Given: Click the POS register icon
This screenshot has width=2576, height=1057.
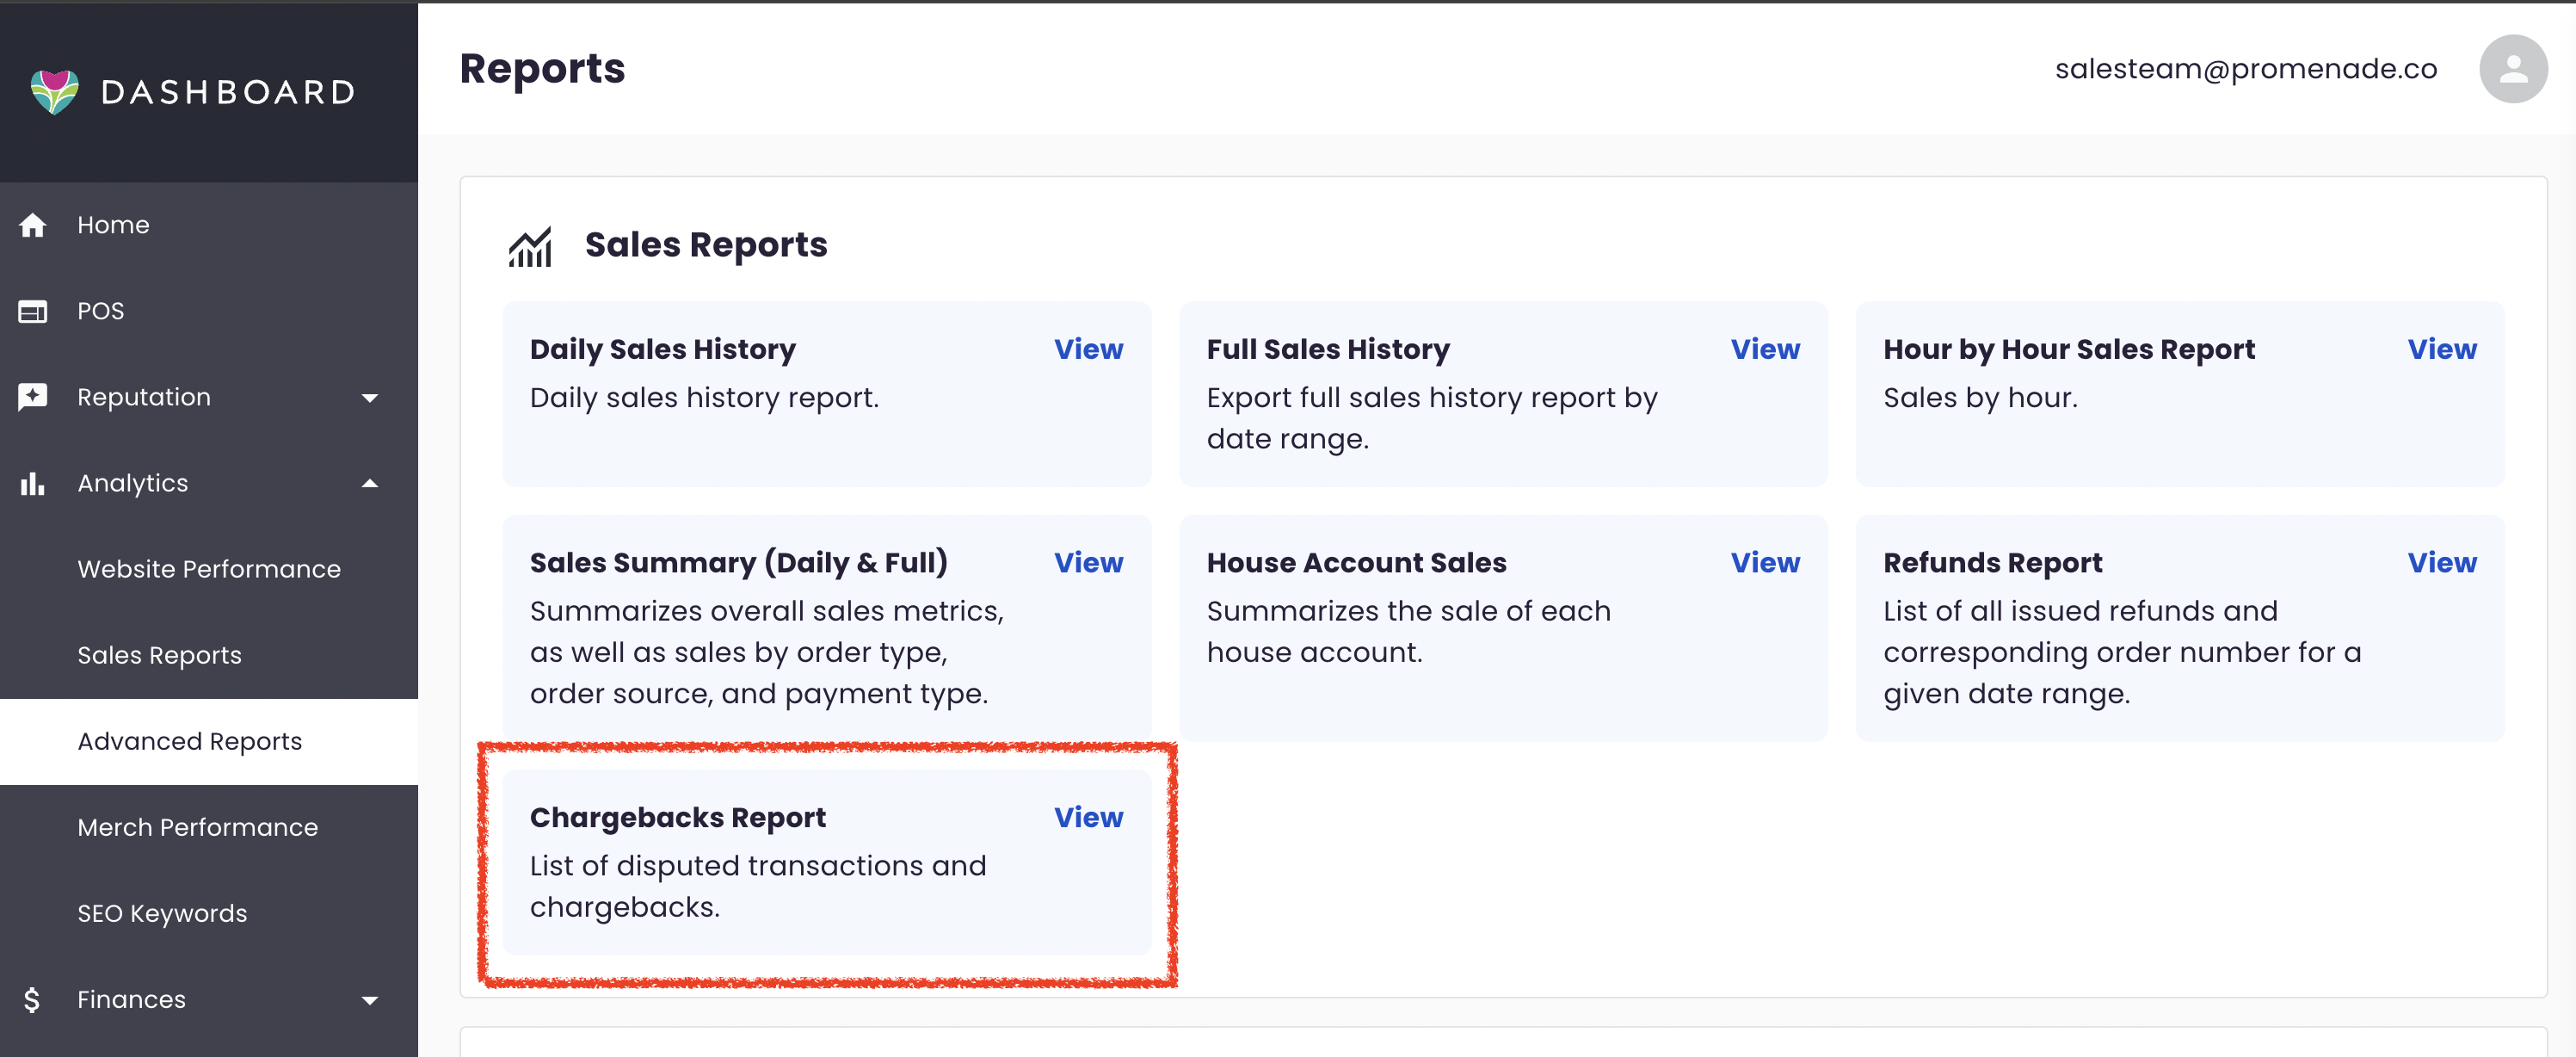Looking at the screenshot, I should 33,311.
